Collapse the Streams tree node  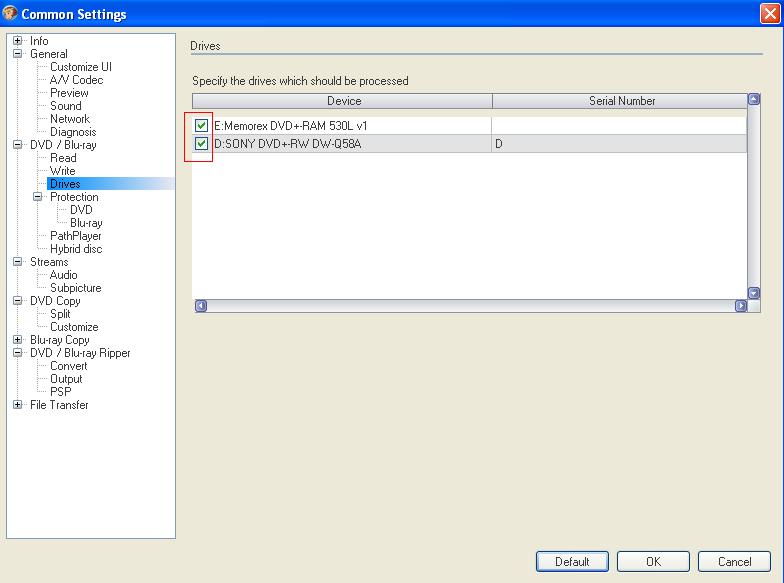(18, 262)
